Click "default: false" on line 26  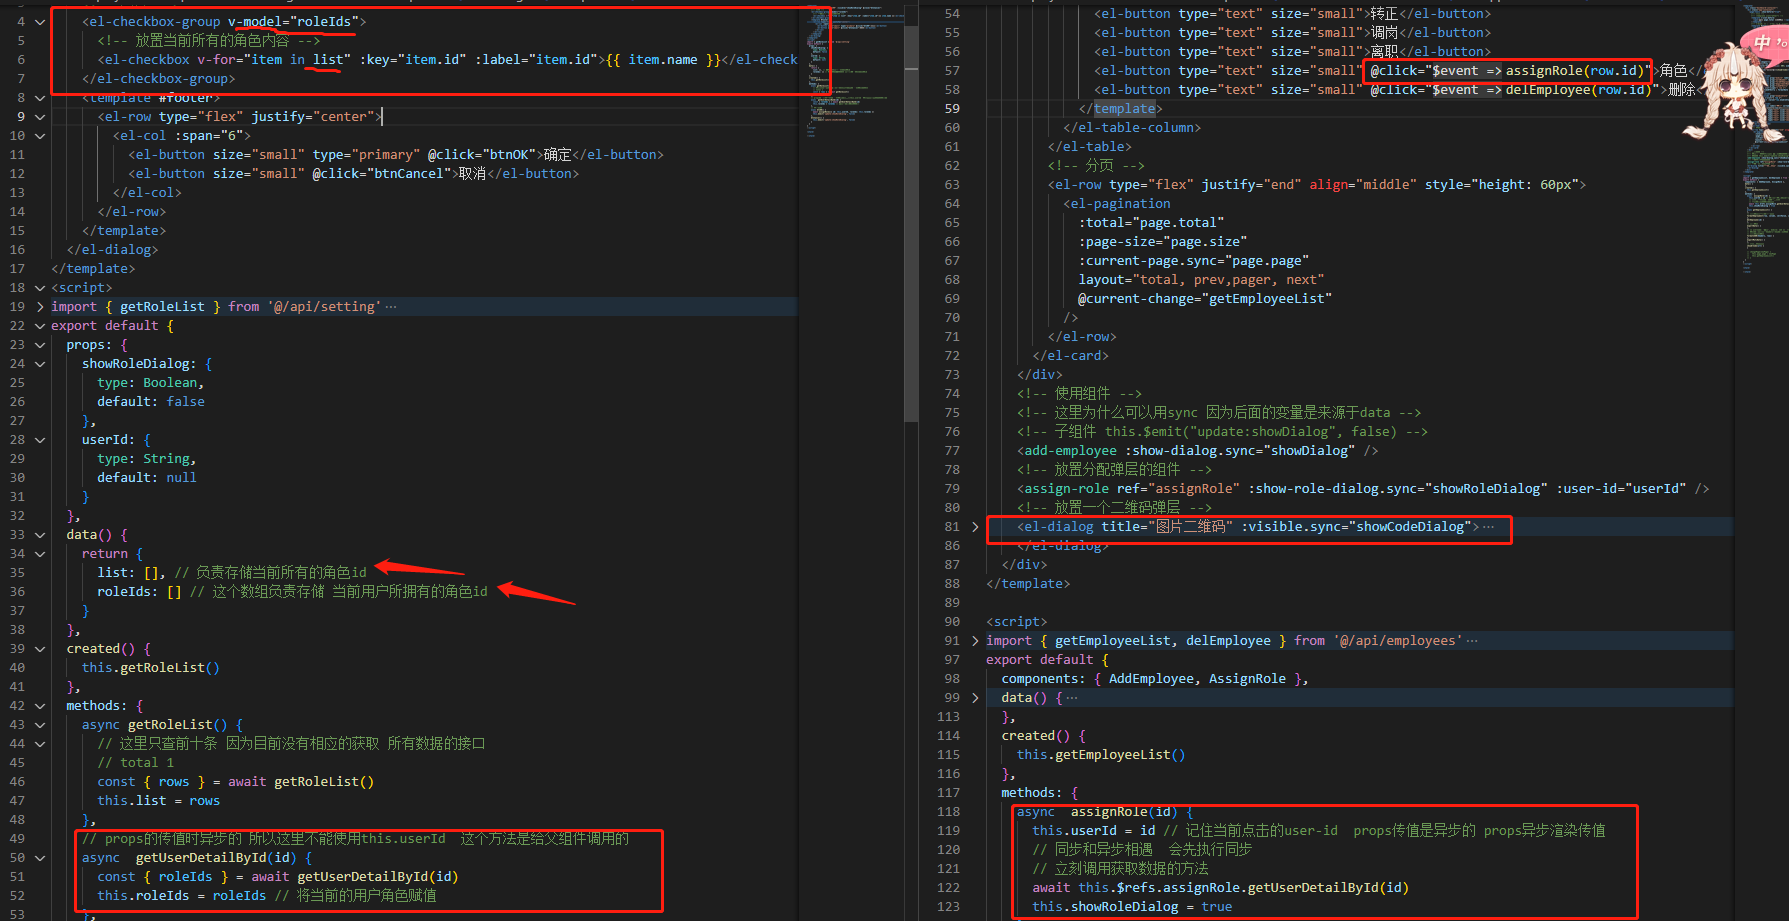click(151, 402)
